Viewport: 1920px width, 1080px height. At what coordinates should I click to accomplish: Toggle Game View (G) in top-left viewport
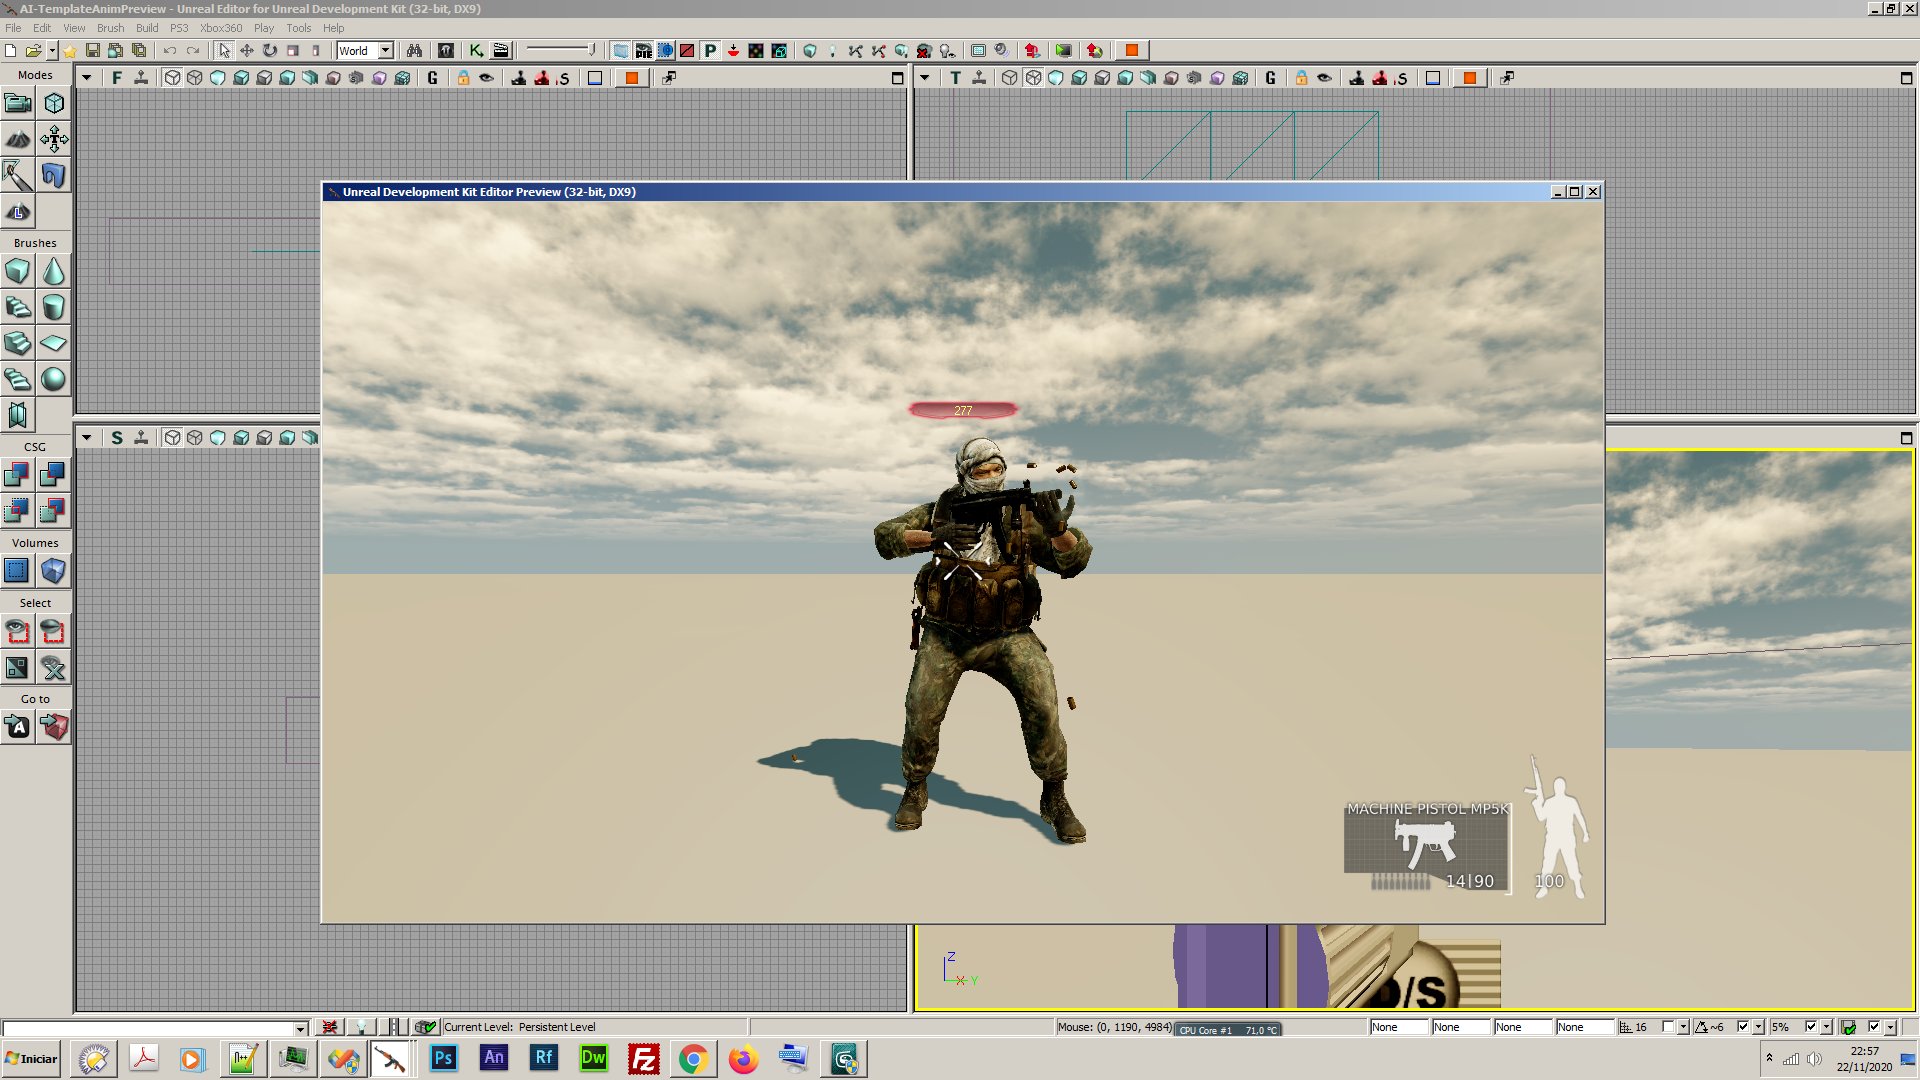coord(433,78)
